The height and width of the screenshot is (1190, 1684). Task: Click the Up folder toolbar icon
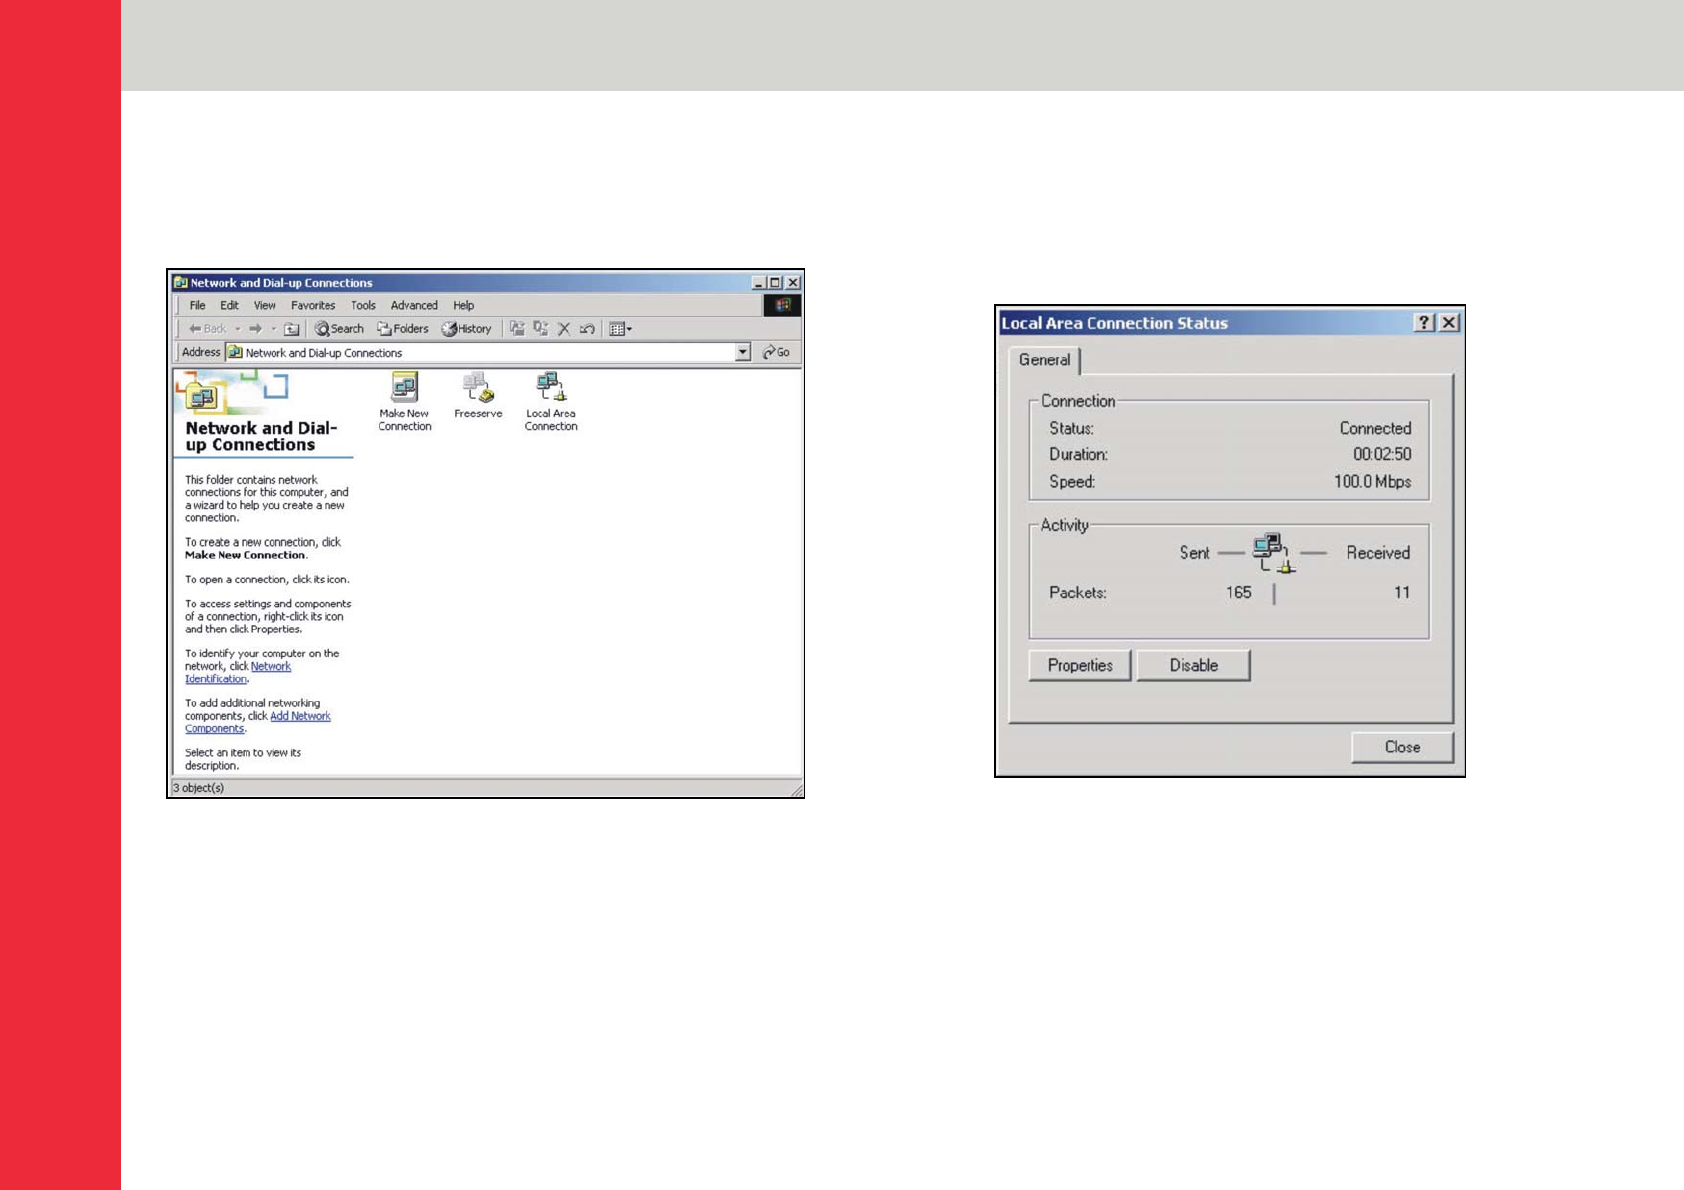click(x=292, y=329)
